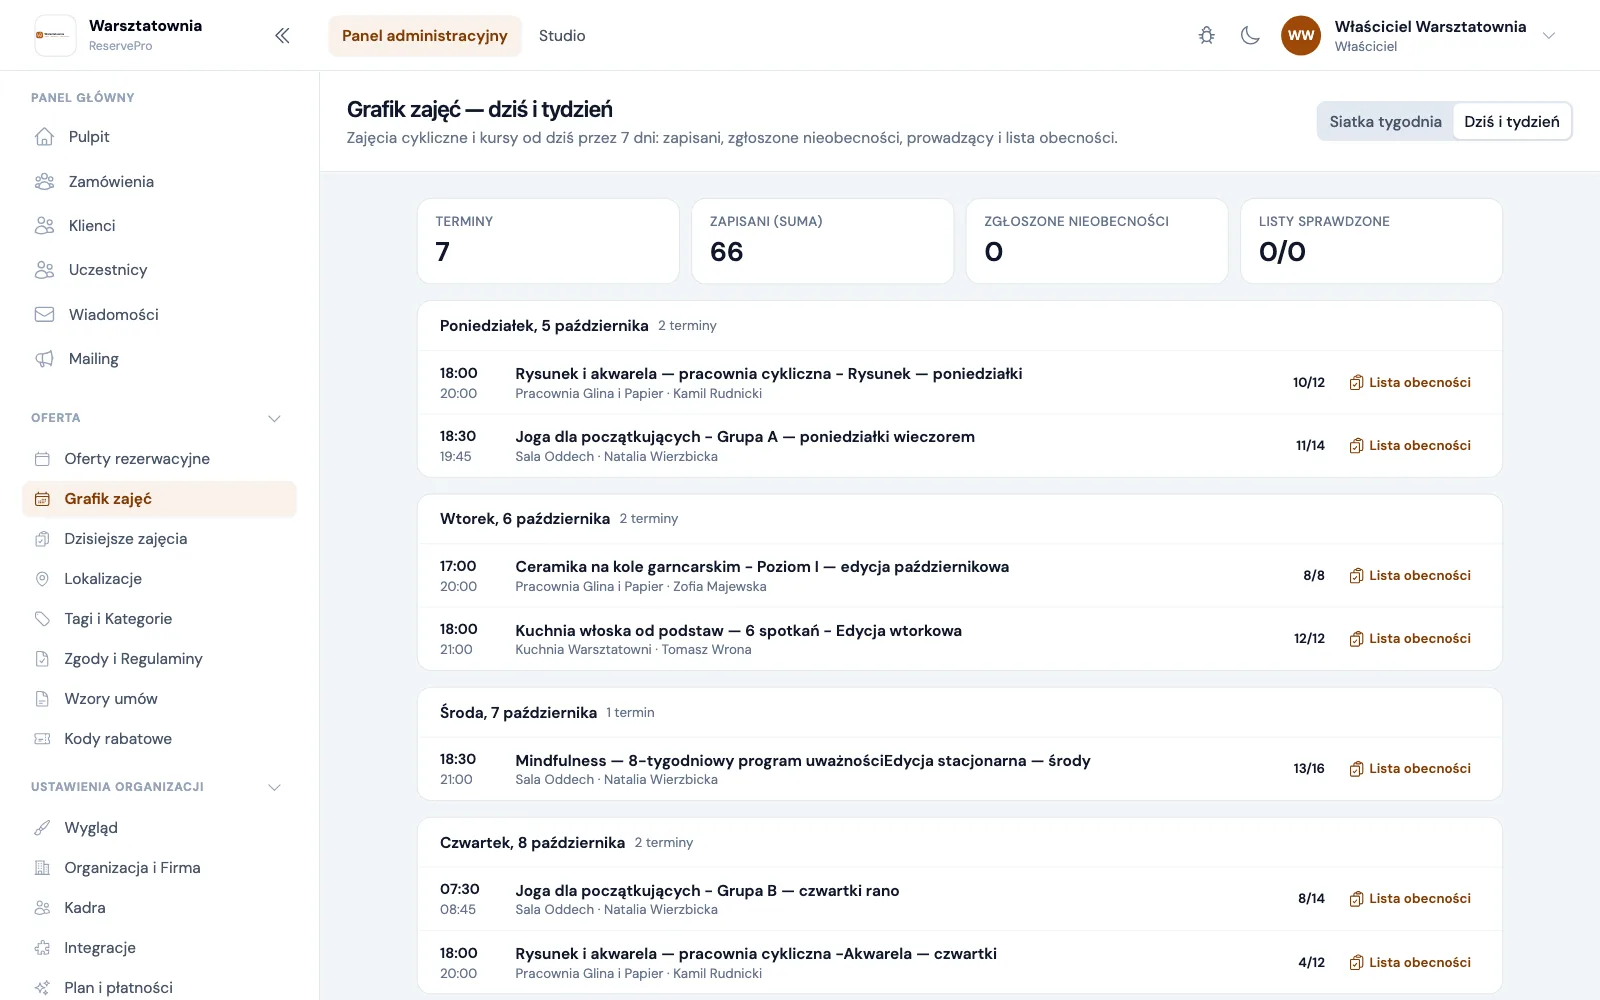The height and width of the screenshot is (1000, 1600).
Task: Toggle dark mode with the moon icon
Action: tap(1250, 36)
